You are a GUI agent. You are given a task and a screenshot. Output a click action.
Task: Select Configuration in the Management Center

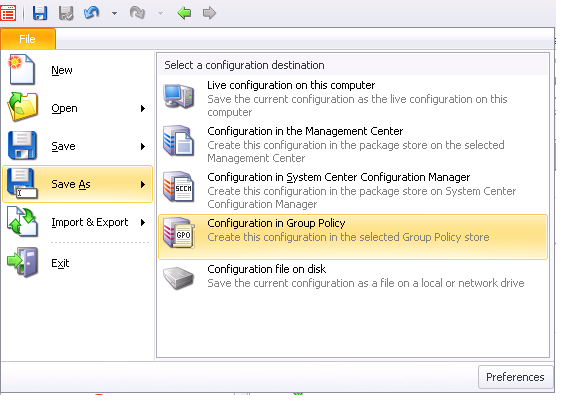click(353, 144)
